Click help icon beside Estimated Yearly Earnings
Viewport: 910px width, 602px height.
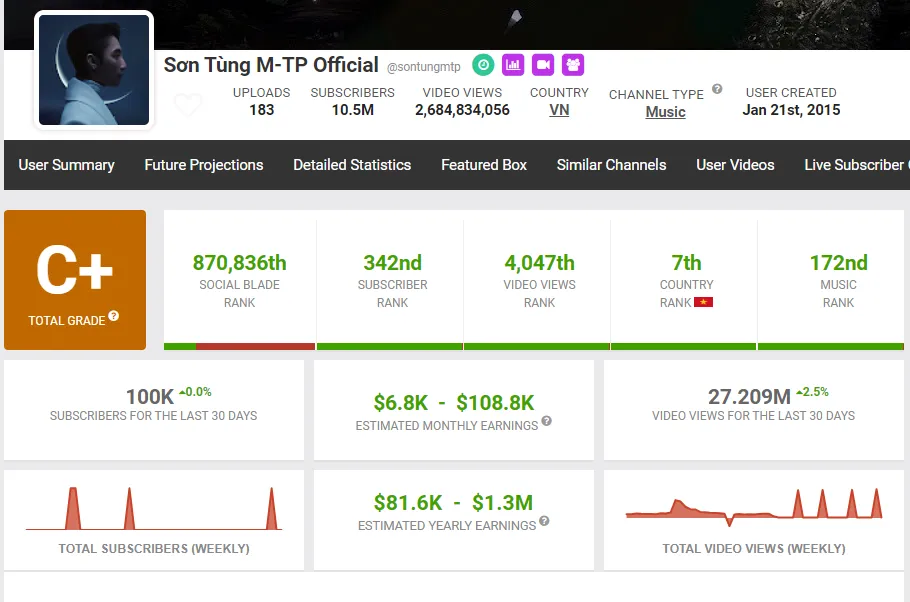pos(544,522)
